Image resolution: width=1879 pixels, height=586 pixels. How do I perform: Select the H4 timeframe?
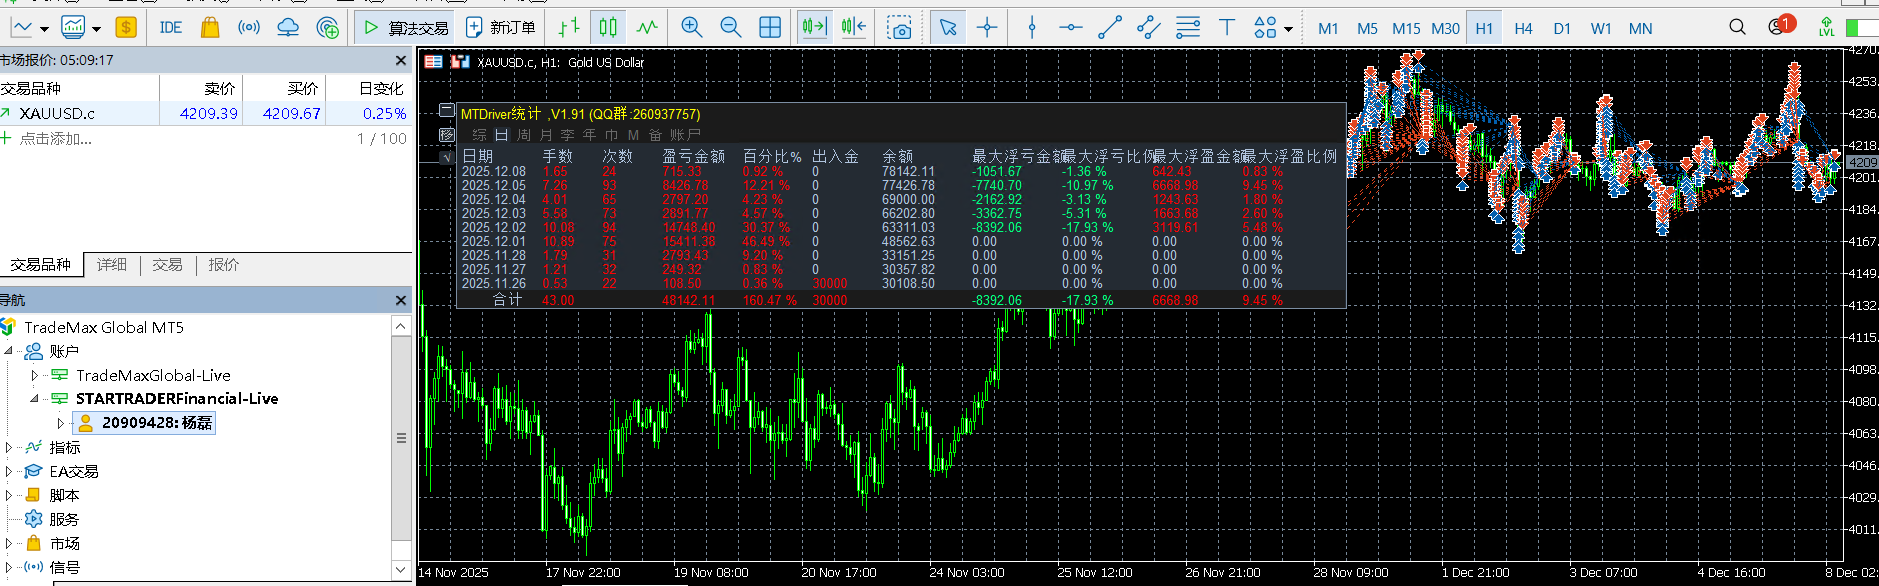[1523, 28]
